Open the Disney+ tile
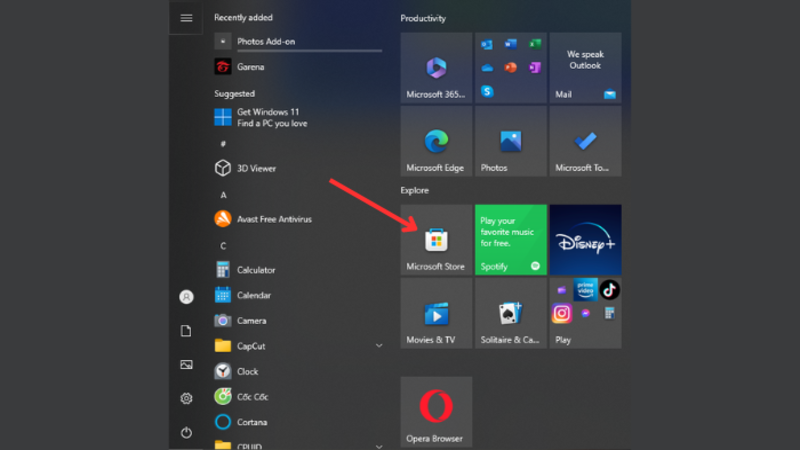The image size is (800, 450). tap(585, 240)
